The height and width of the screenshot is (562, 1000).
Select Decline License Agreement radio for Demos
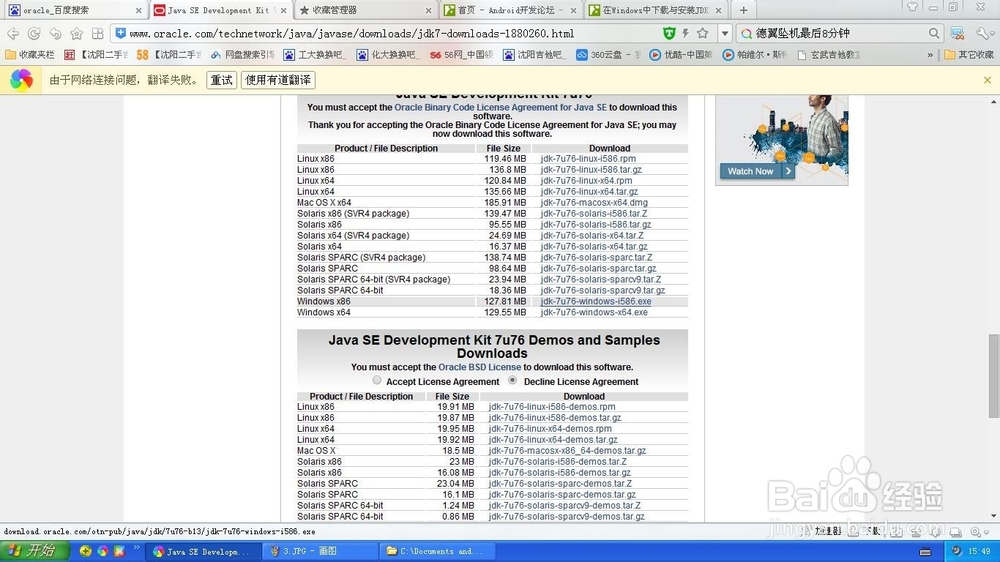coord(512,380)
